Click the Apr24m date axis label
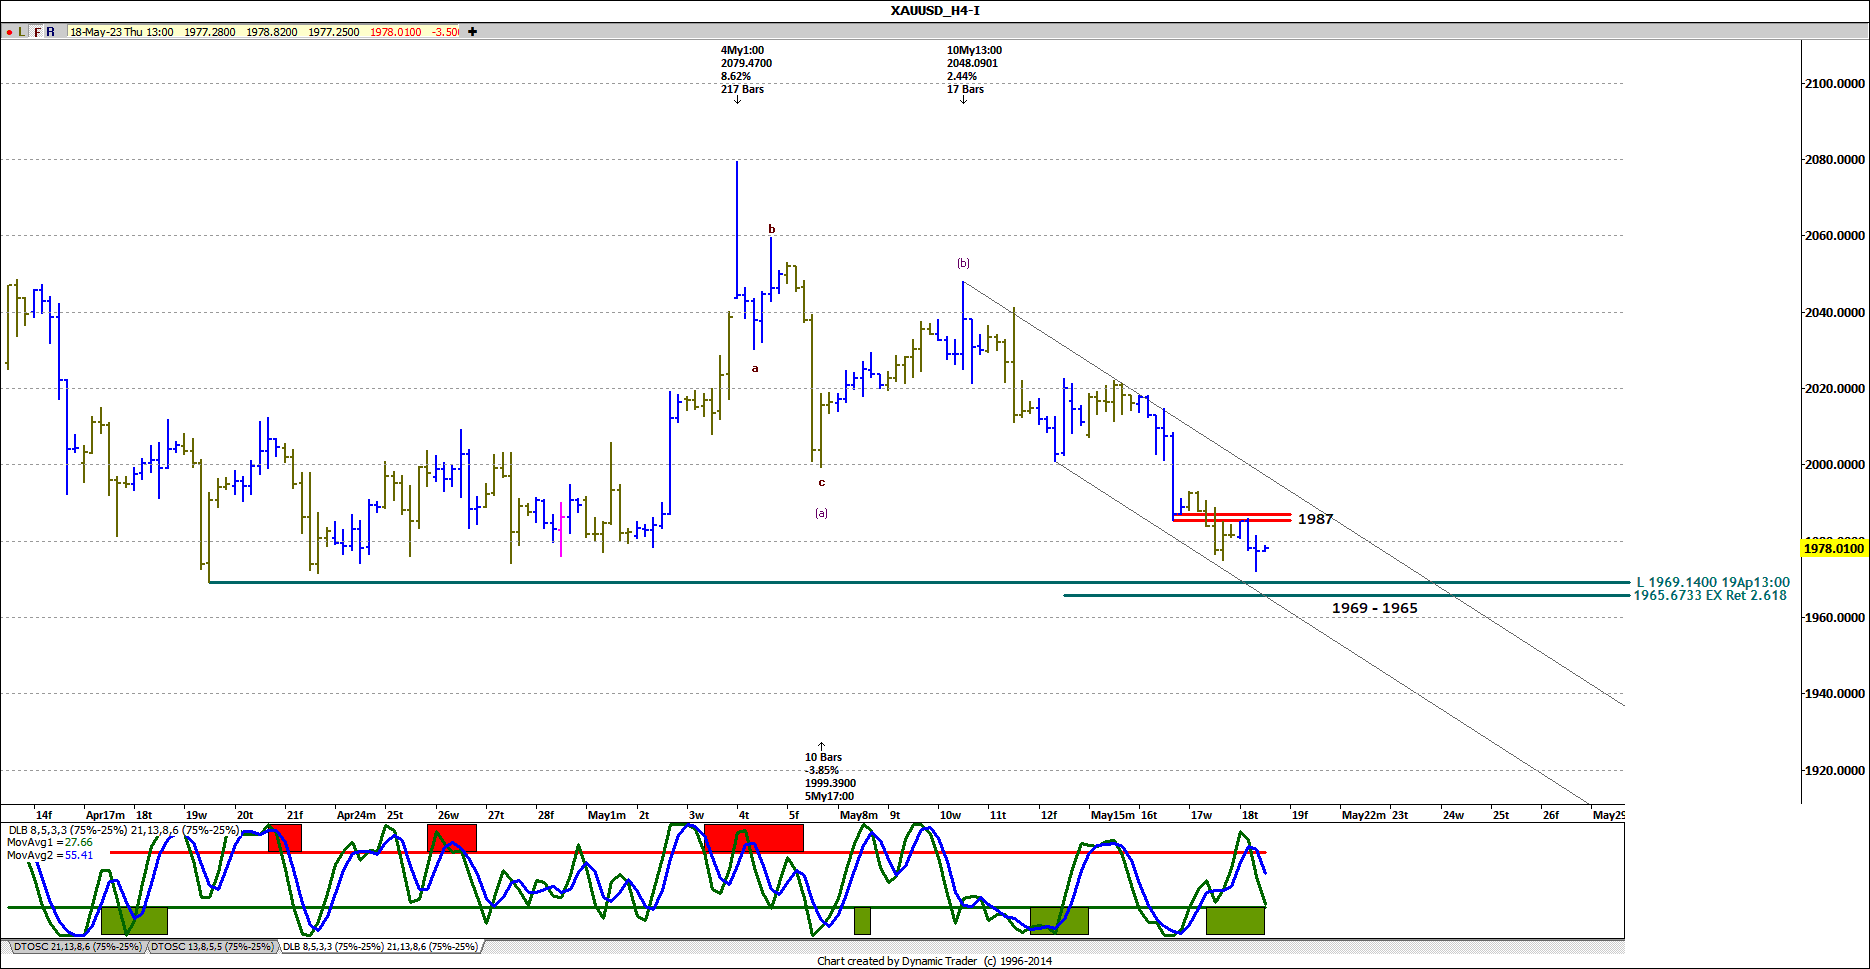 coord(356,815)
